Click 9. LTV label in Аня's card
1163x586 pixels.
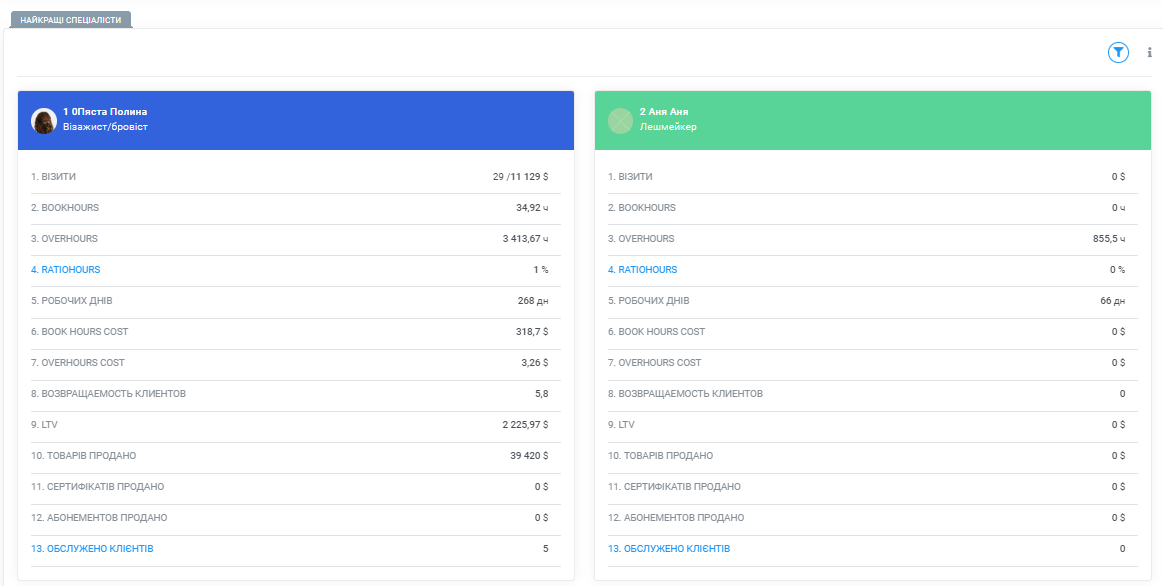(x=622, y=425)
